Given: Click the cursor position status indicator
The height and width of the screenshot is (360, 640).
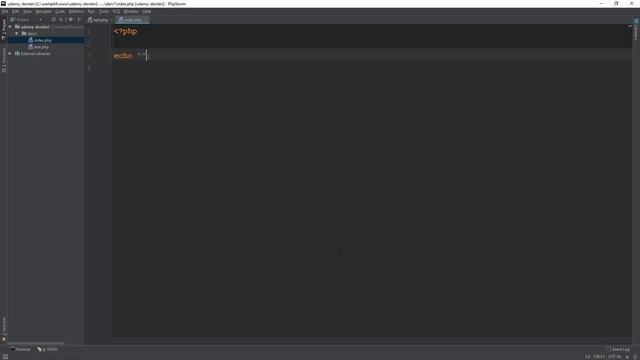Looking at the screenshot, I should pyautogui.click(x=587, y=357).
